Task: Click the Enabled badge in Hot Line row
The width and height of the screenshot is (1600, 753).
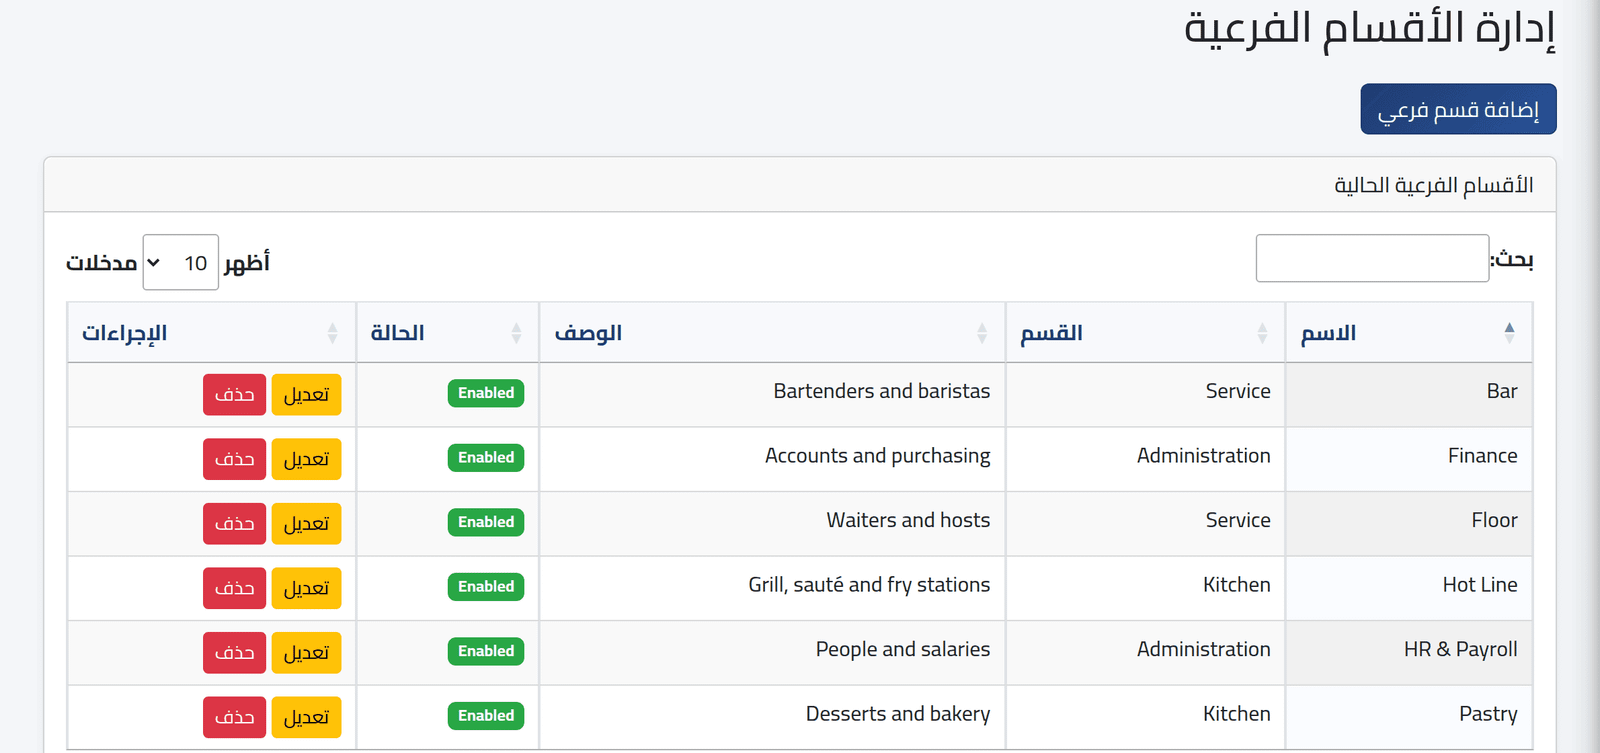Action: tap(486, 587)
